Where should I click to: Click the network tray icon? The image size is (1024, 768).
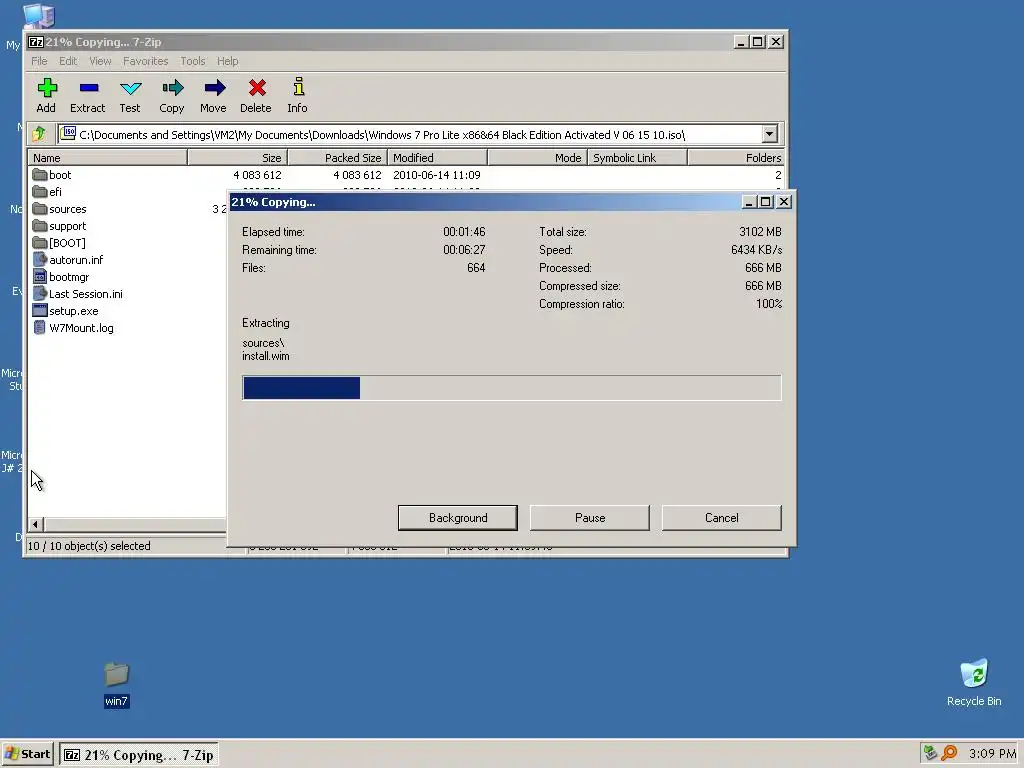click(x=930, y=753)
